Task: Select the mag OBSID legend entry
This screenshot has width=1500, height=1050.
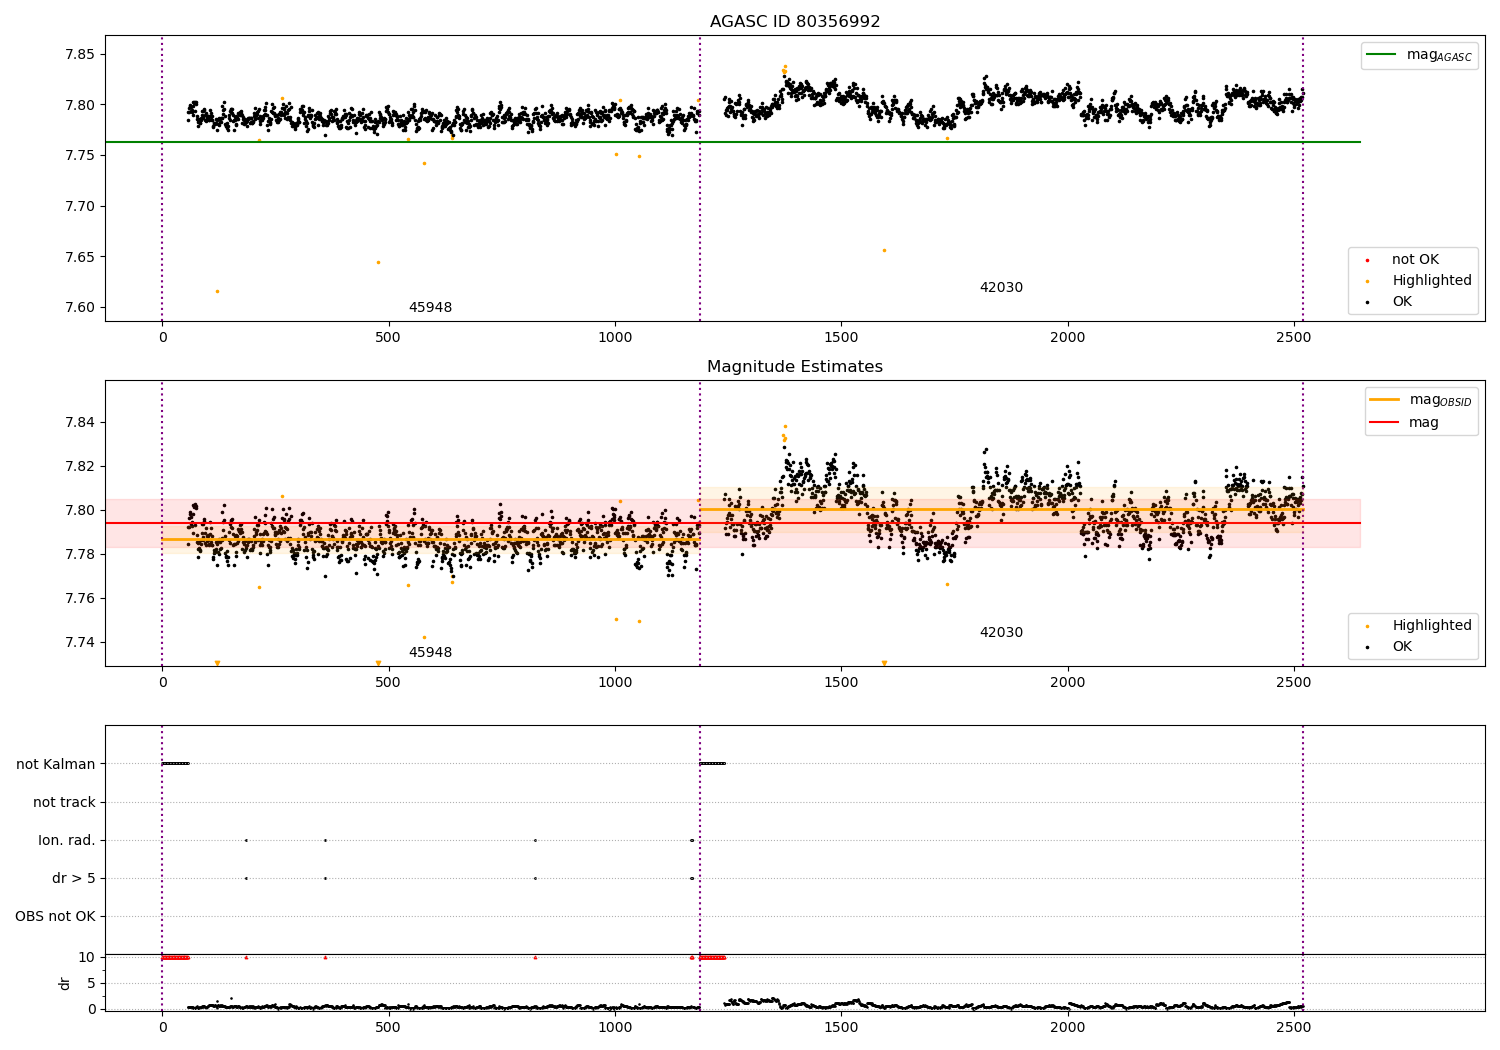Action: (1422, 400)
